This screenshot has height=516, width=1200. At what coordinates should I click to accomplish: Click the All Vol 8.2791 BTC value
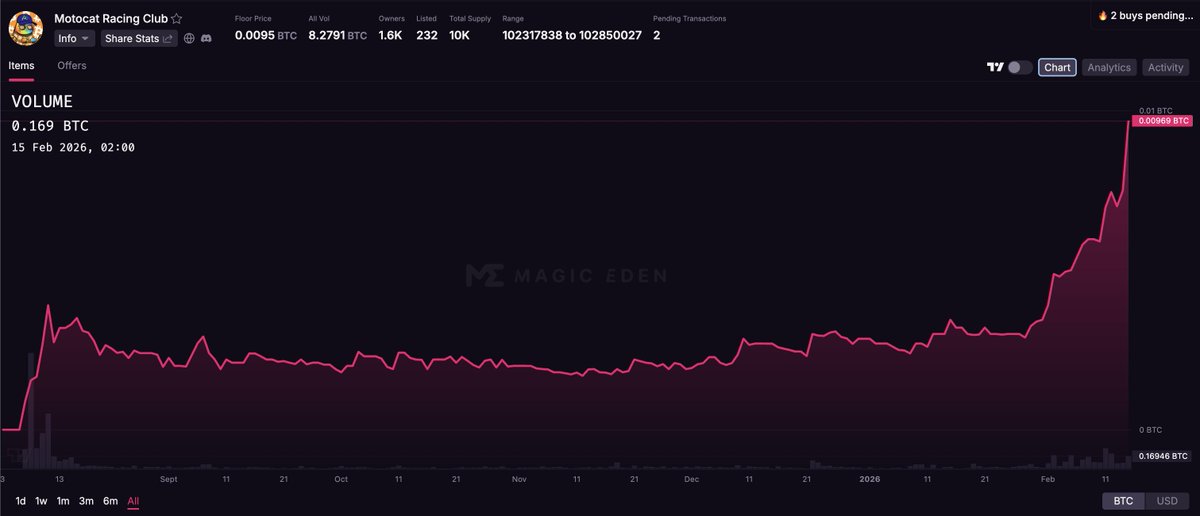(336, 35)
